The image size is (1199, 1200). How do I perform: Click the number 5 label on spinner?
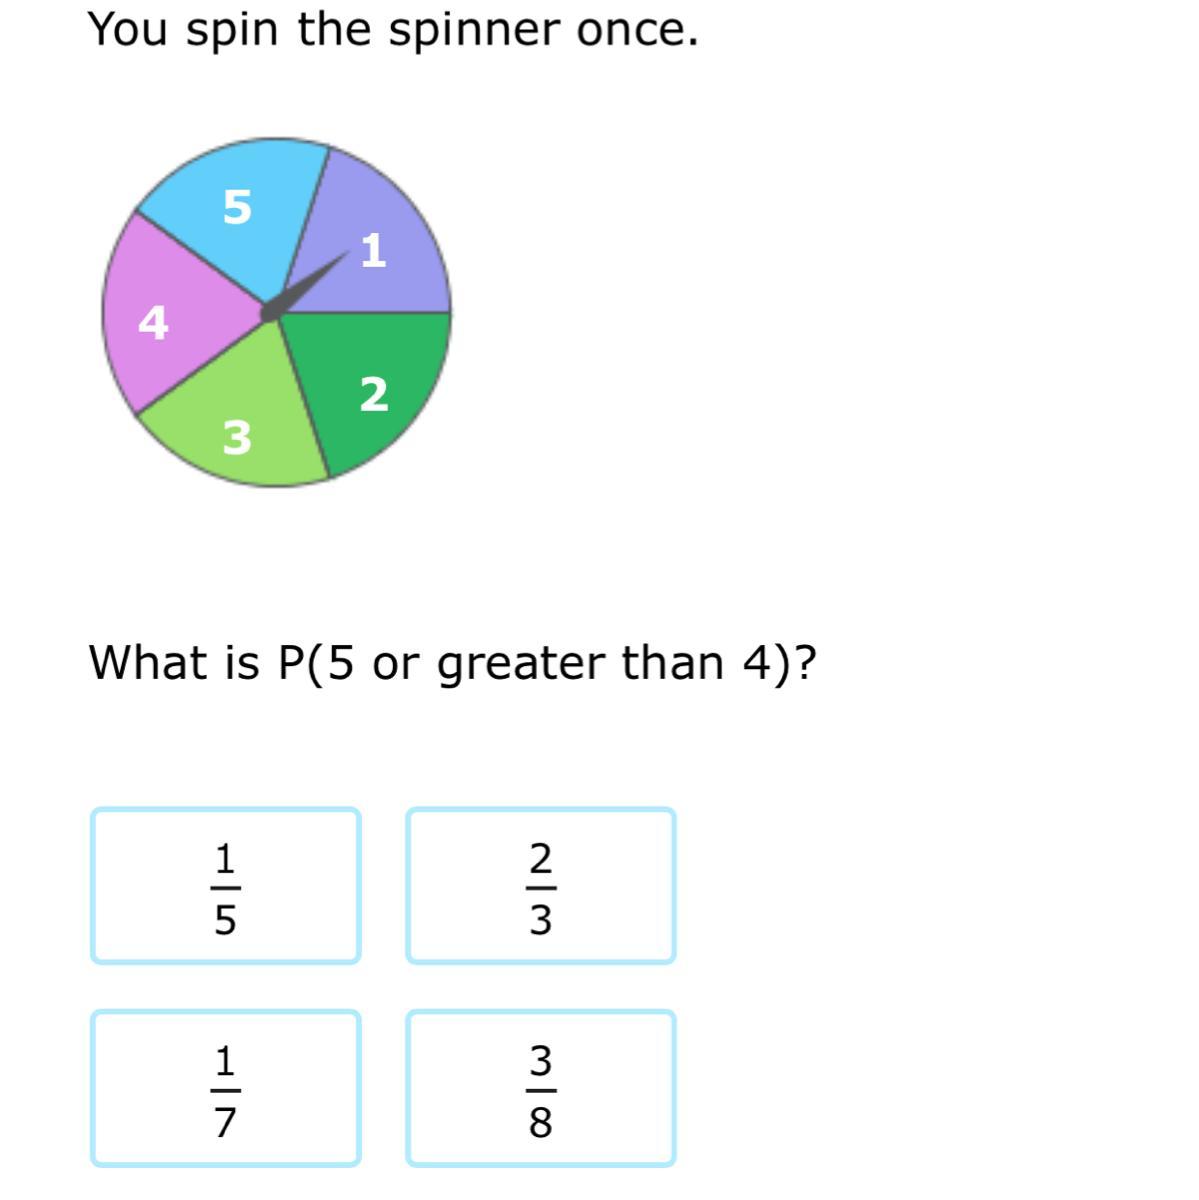point(237,207)
